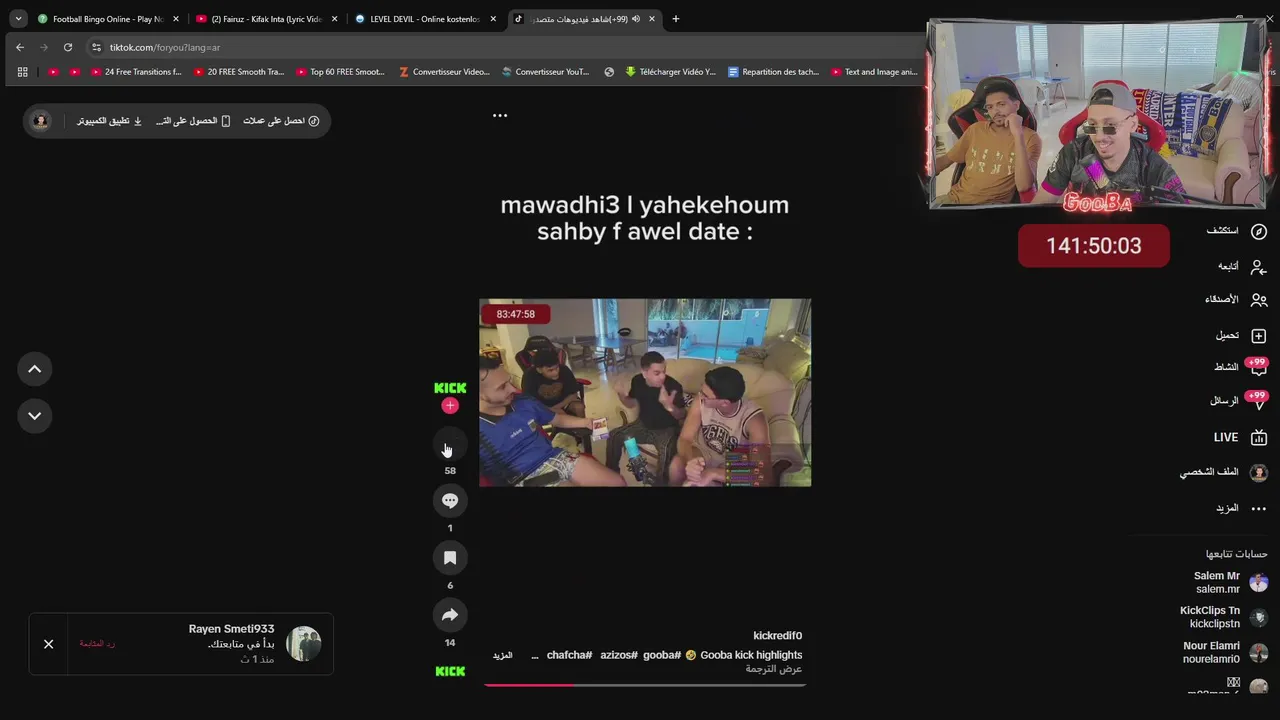Image resolution: width=1280 pixels, height=720 pixels.
Task: Open the LIVE icon in sidebar
Action: click(x=1259, y=437)
